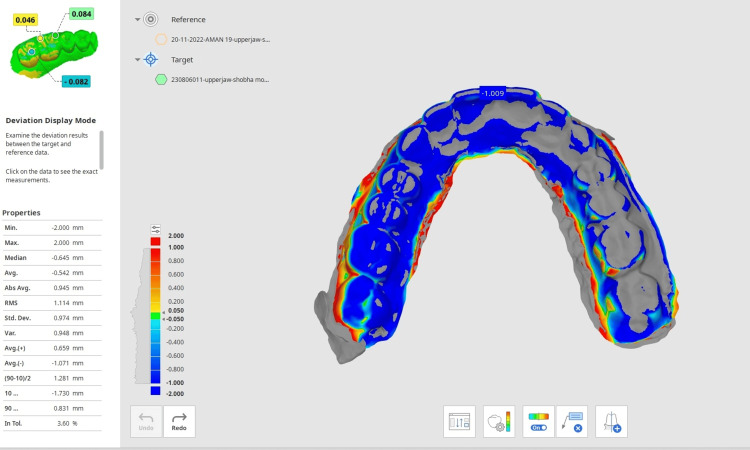The width and height of the screenshot is (750, 450).
Task: Click the Undo button
Action: point(146,421)
